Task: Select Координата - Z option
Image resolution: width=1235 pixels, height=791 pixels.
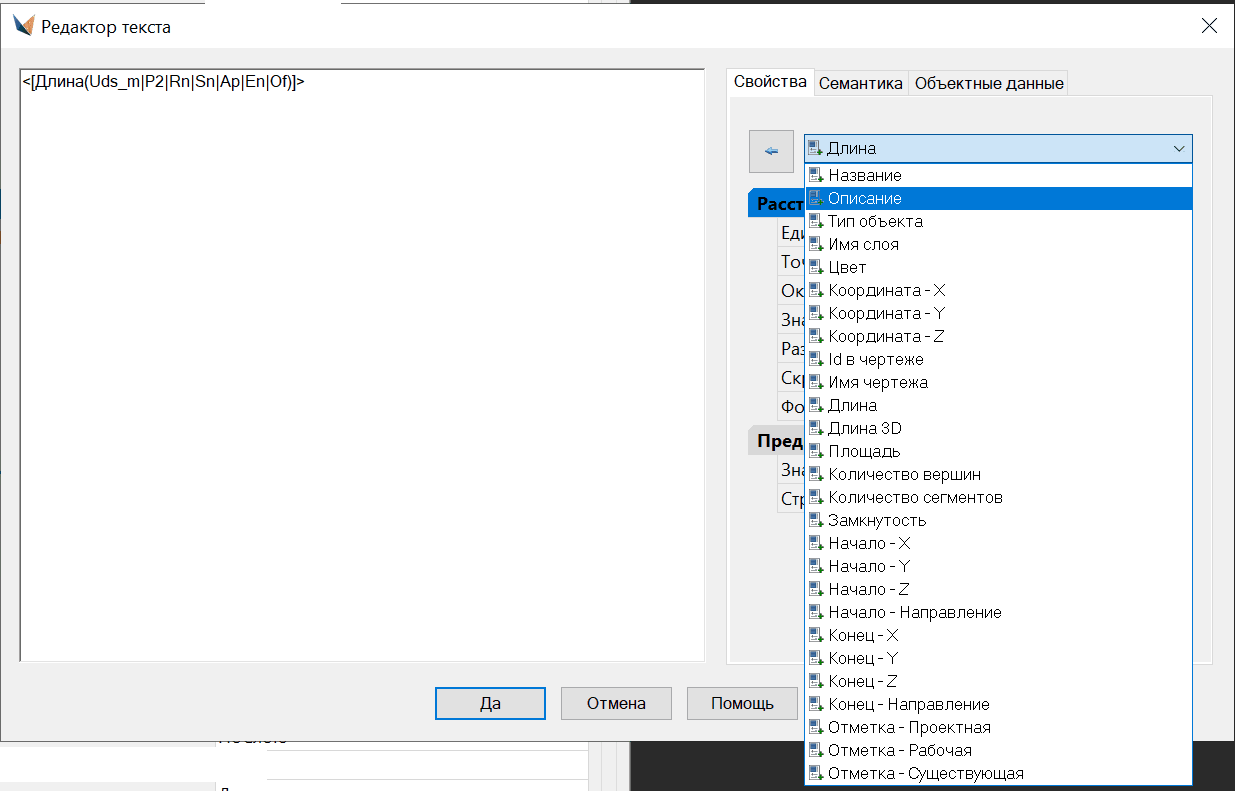Action: (x=999, y=336)
